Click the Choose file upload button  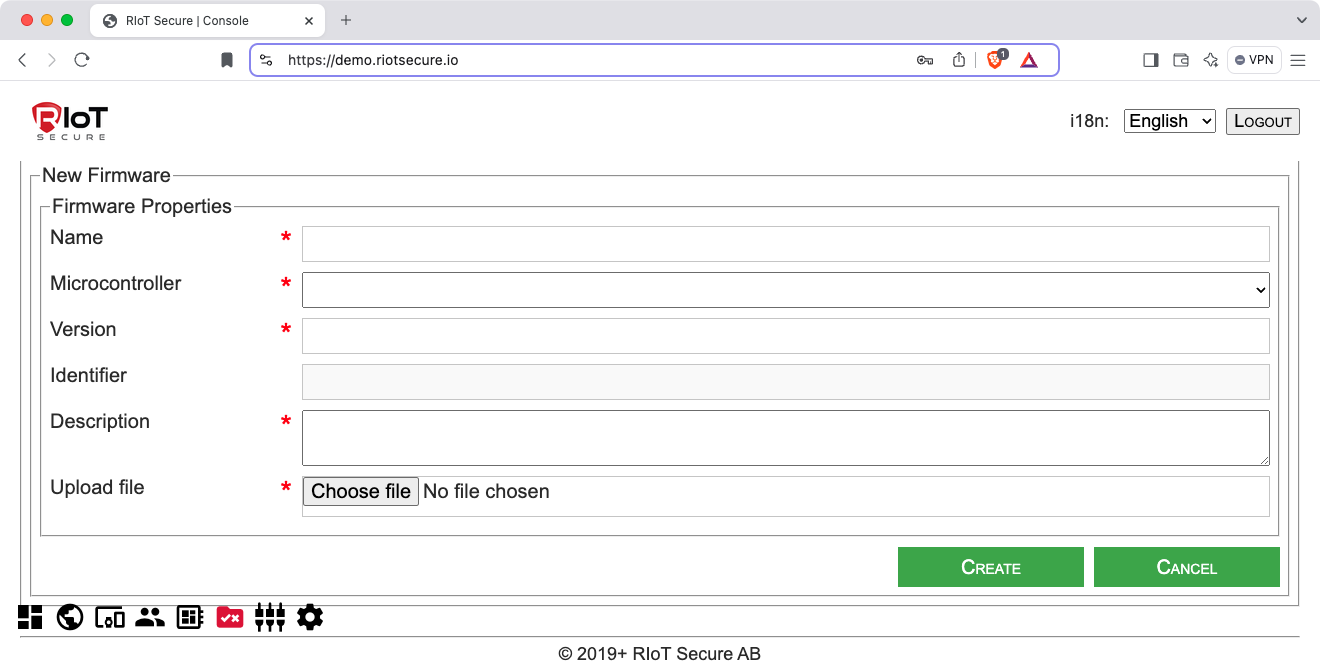click(x=361, y=491)
